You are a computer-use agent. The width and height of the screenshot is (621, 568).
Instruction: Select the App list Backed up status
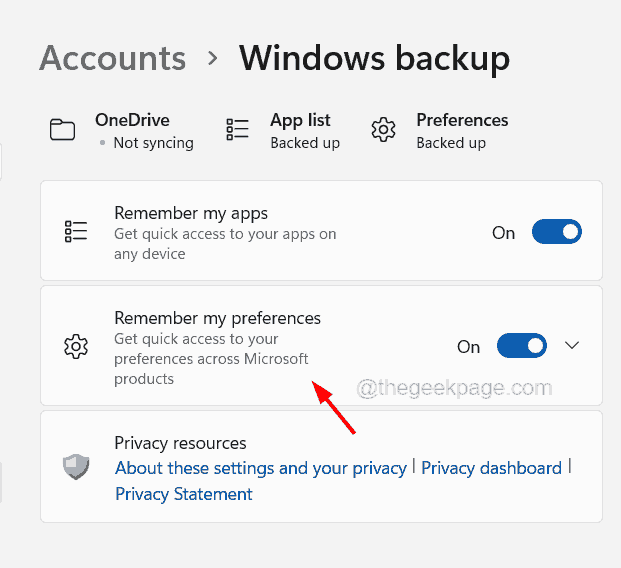(305, 143)
